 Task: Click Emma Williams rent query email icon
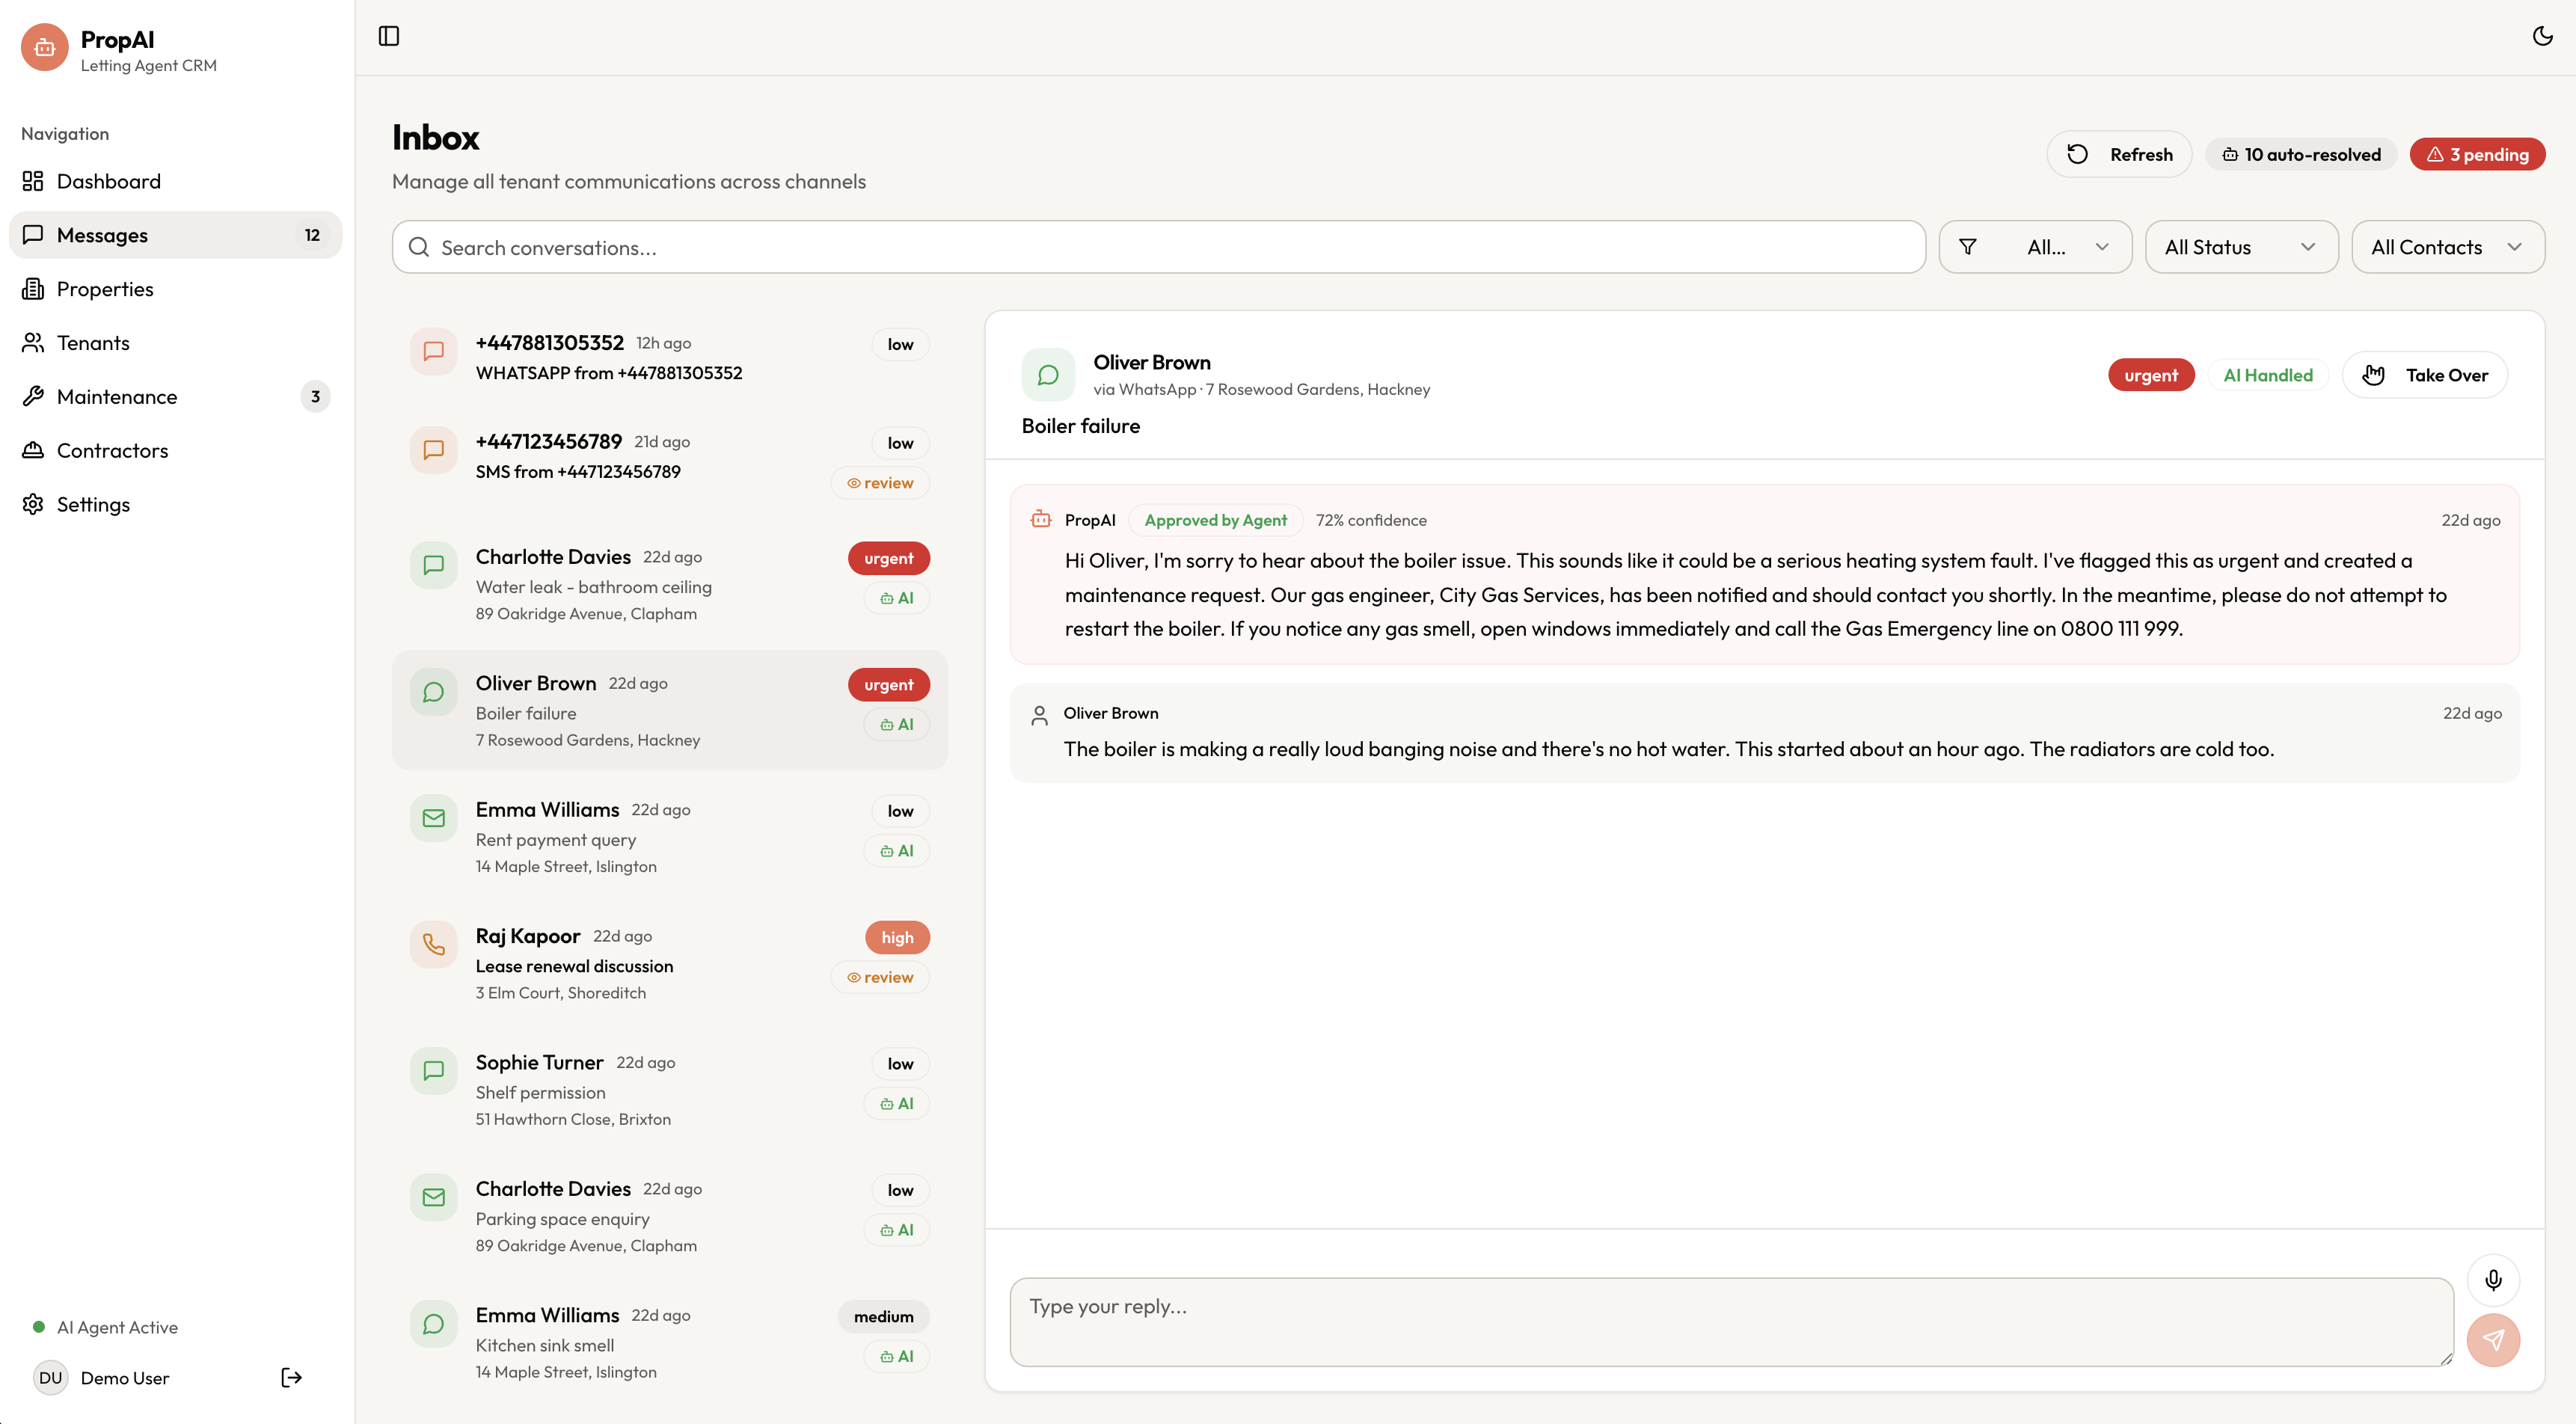[433, 818]
